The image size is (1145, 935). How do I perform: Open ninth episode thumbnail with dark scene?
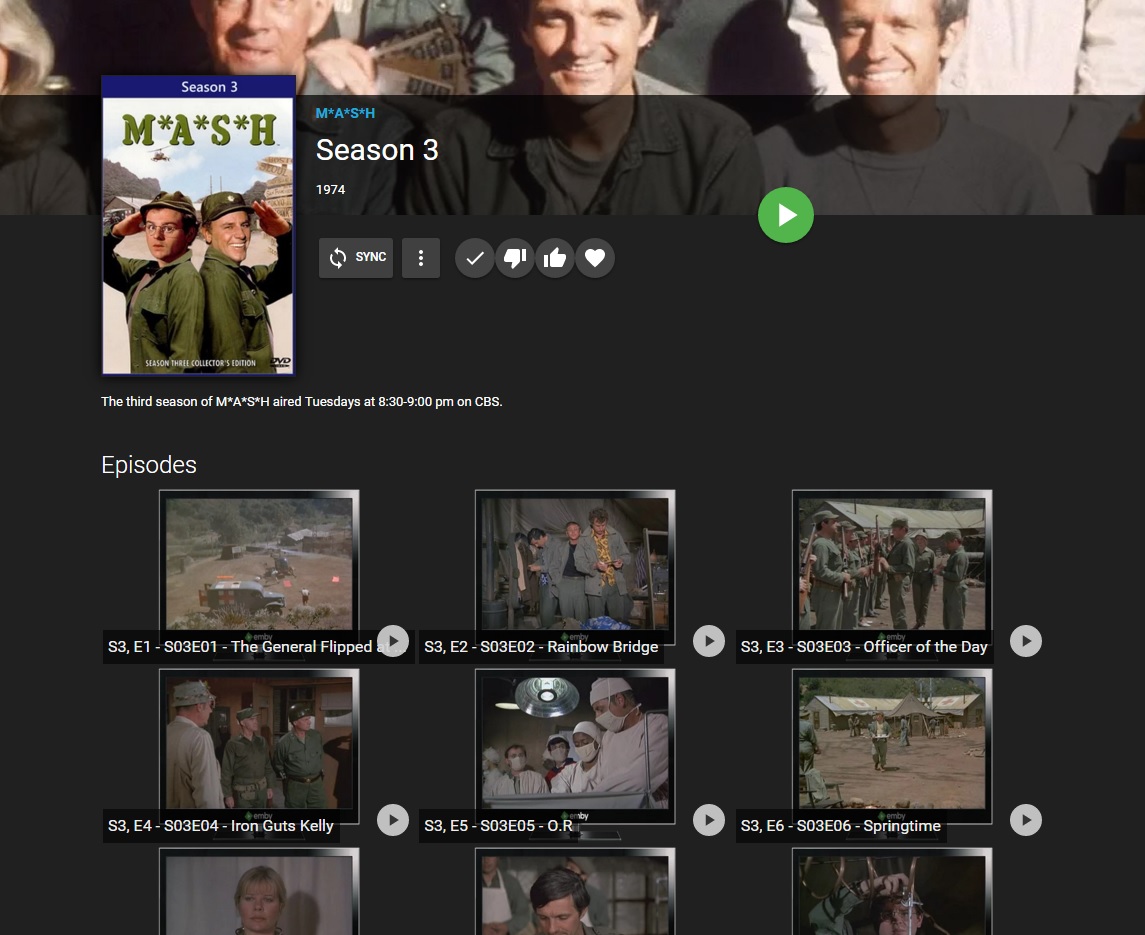(x=892, y=892)
